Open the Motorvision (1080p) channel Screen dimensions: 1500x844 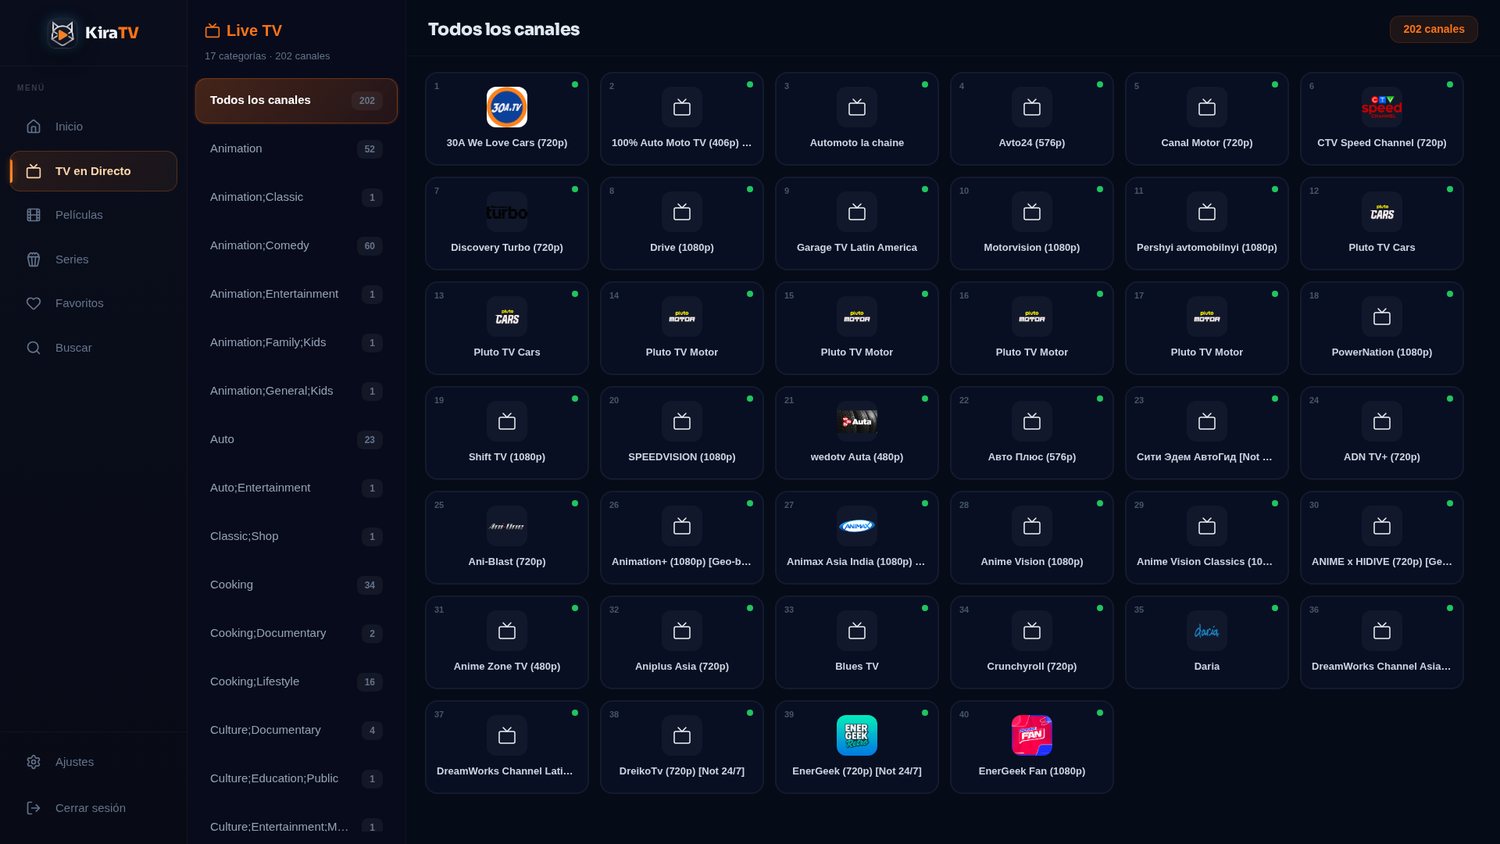[1032, 224]
